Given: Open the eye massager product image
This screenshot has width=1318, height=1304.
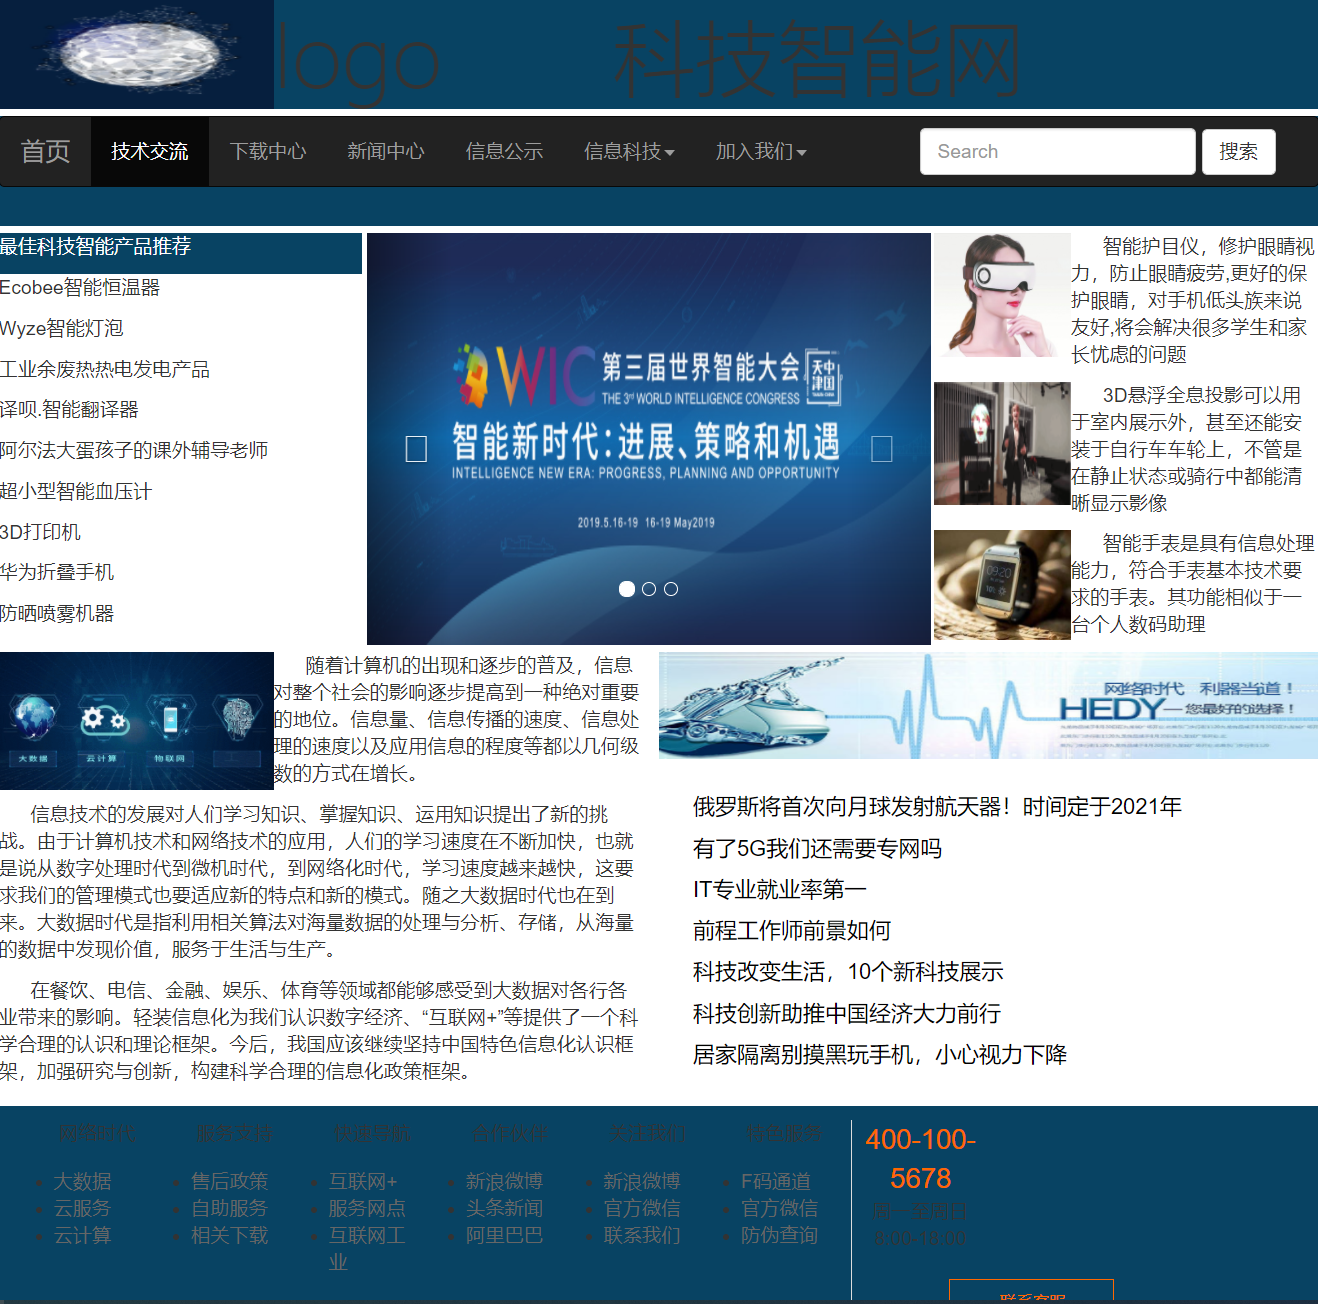Looking at the screenshot, I should (x=1002, y=295).
